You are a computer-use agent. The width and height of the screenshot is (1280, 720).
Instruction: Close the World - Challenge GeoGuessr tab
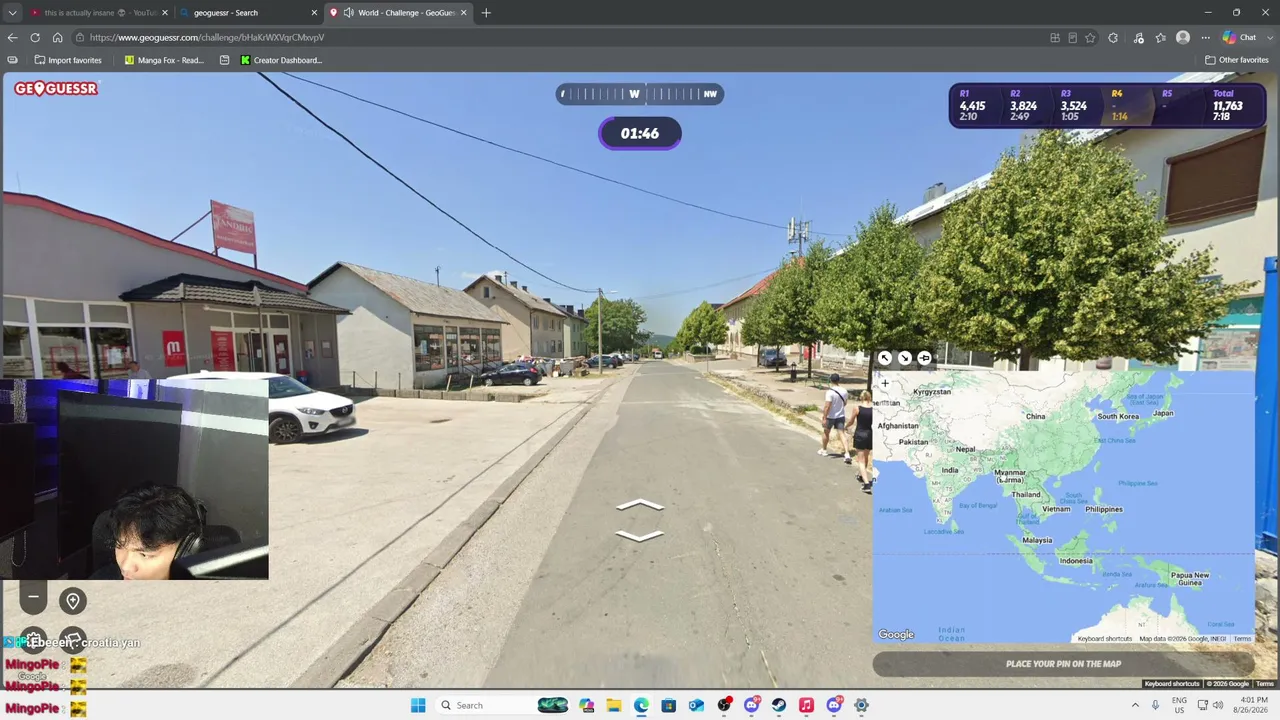(x=464, y=13)
